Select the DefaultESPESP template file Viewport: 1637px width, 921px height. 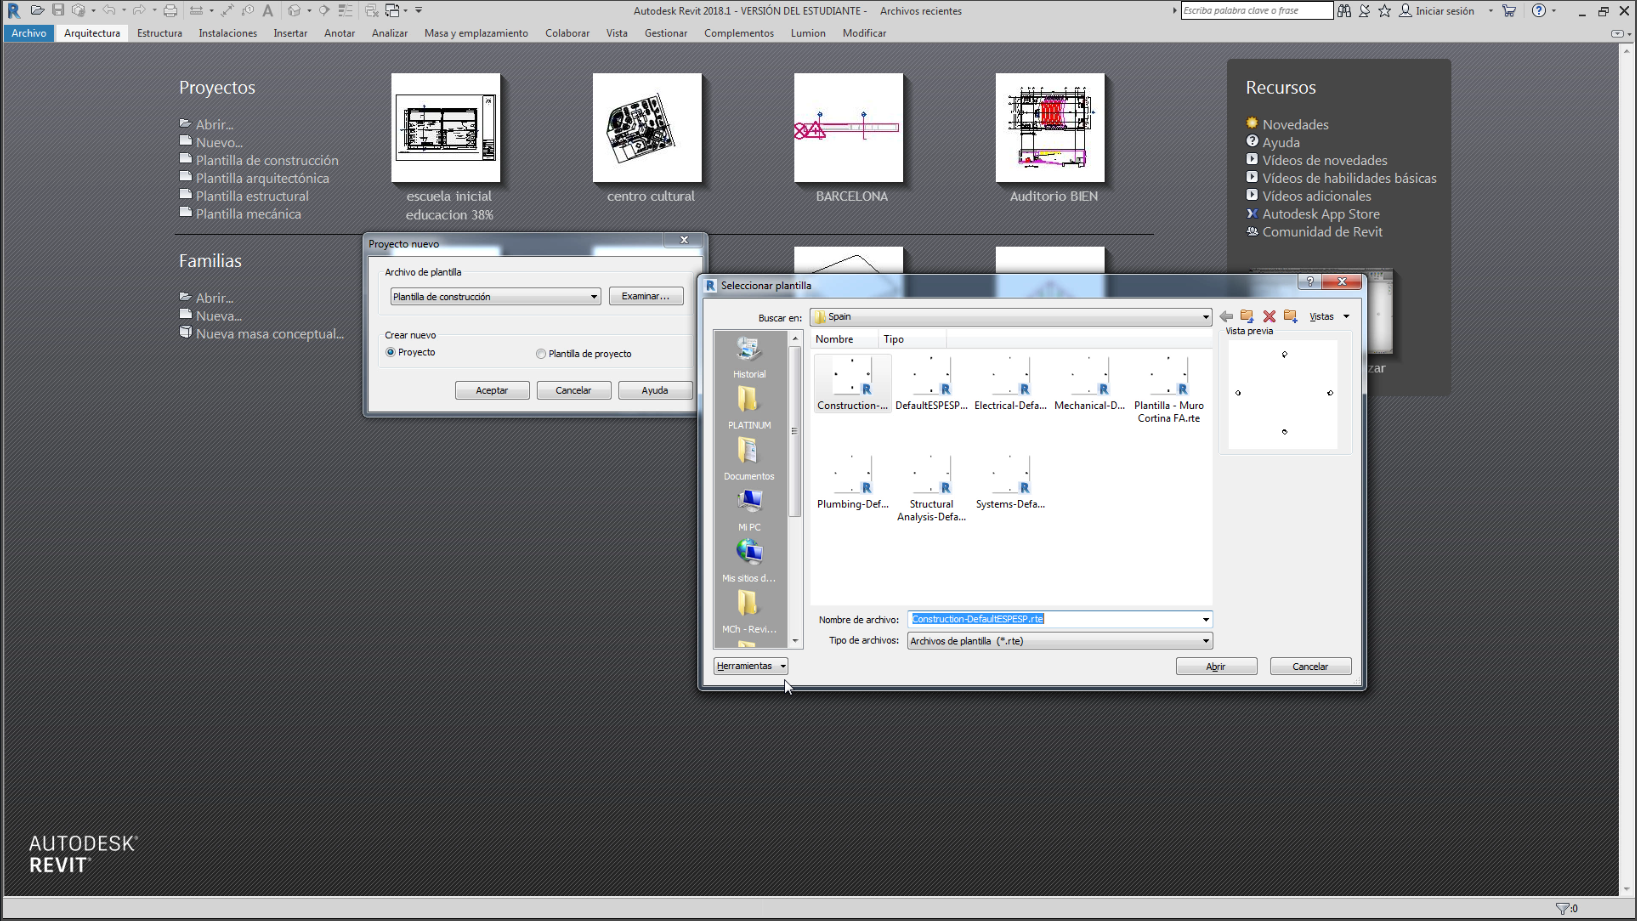pyautogui.click(x=931, y=383)
